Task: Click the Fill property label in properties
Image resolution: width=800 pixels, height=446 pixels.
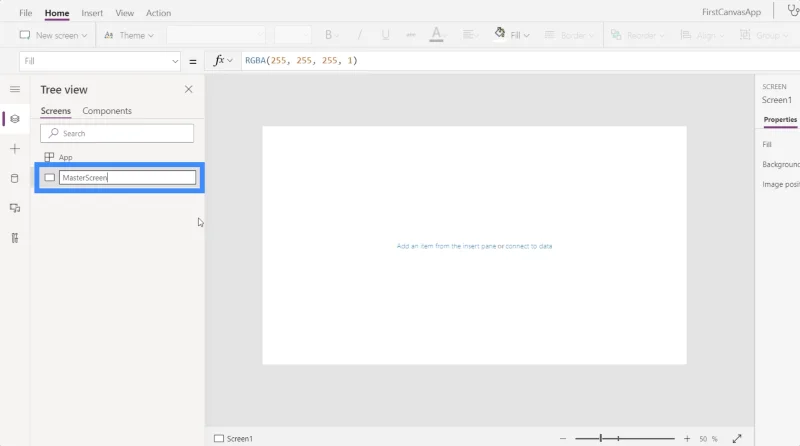Action: point(767,144)
